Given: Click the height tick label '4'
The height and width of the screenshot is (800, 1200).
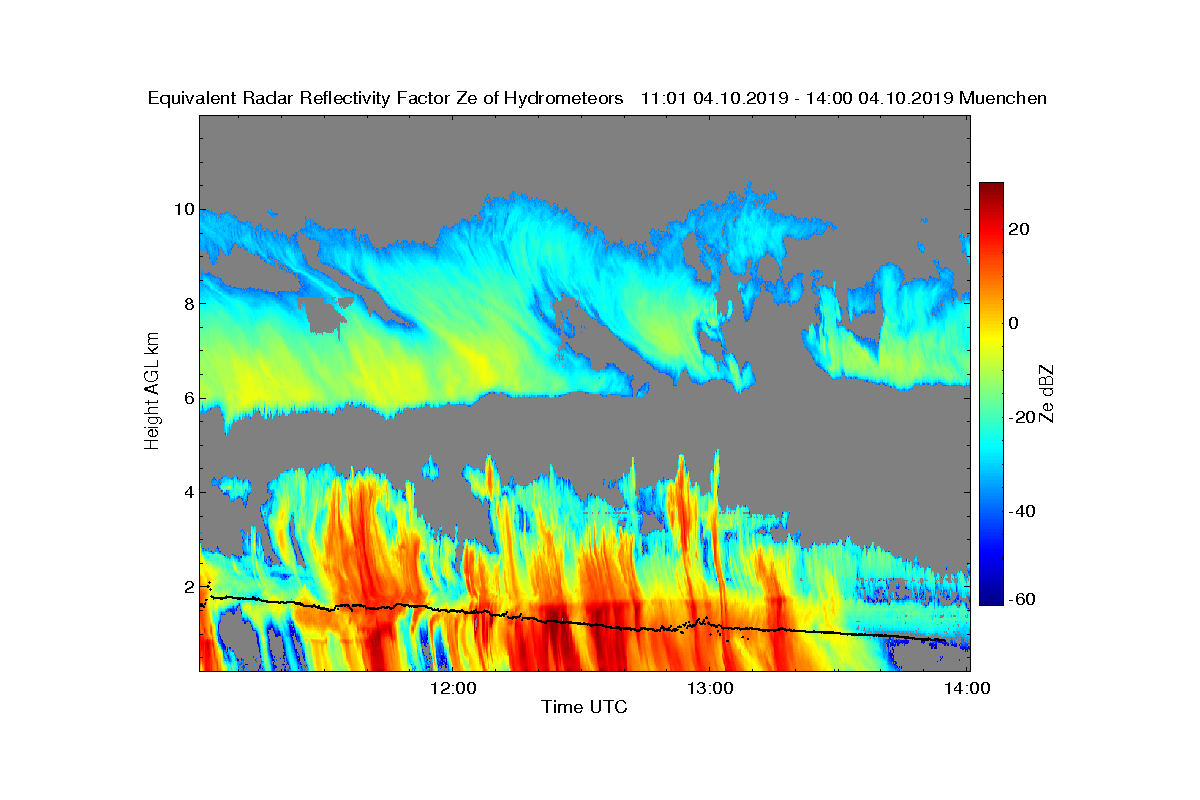Looking at the screenshot, I should tap(187, 492).
